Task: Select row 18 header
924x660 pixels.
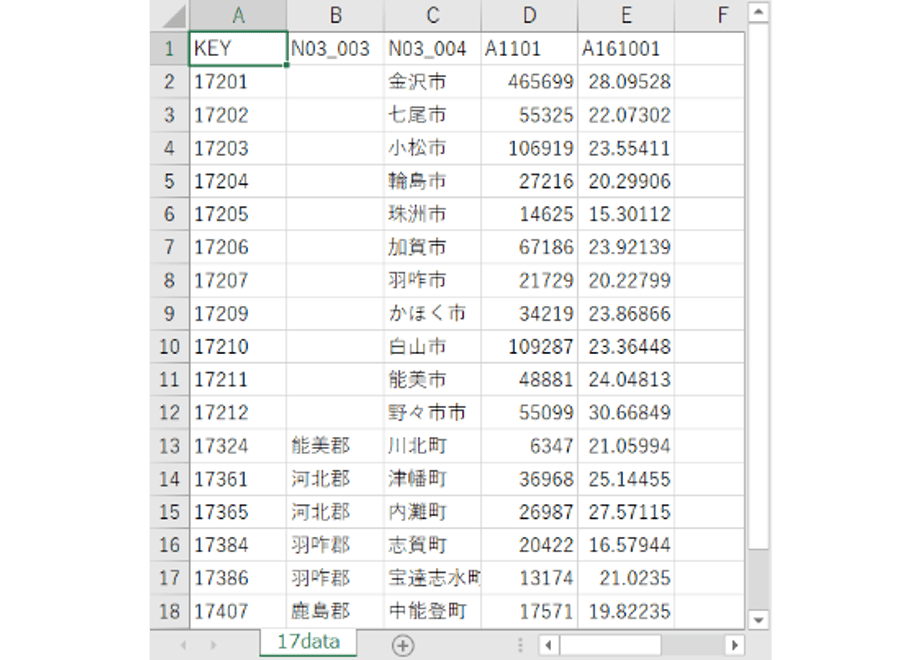Action: point(170,612)
